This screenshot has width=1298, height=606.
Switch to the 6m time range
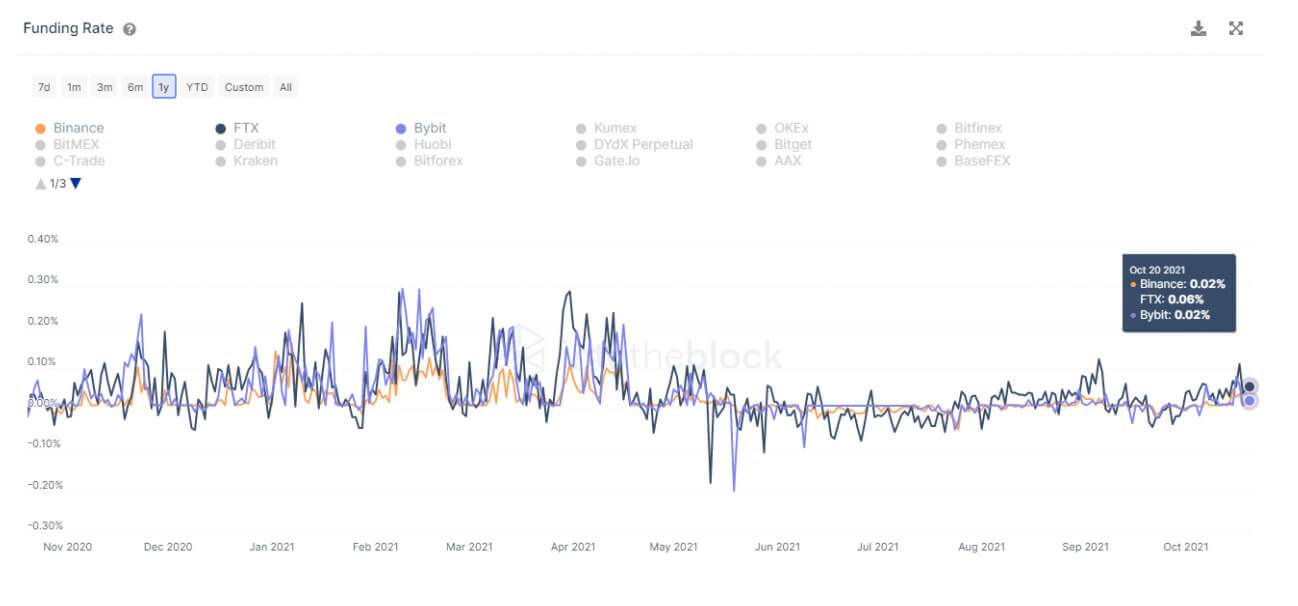click(134, 87)
